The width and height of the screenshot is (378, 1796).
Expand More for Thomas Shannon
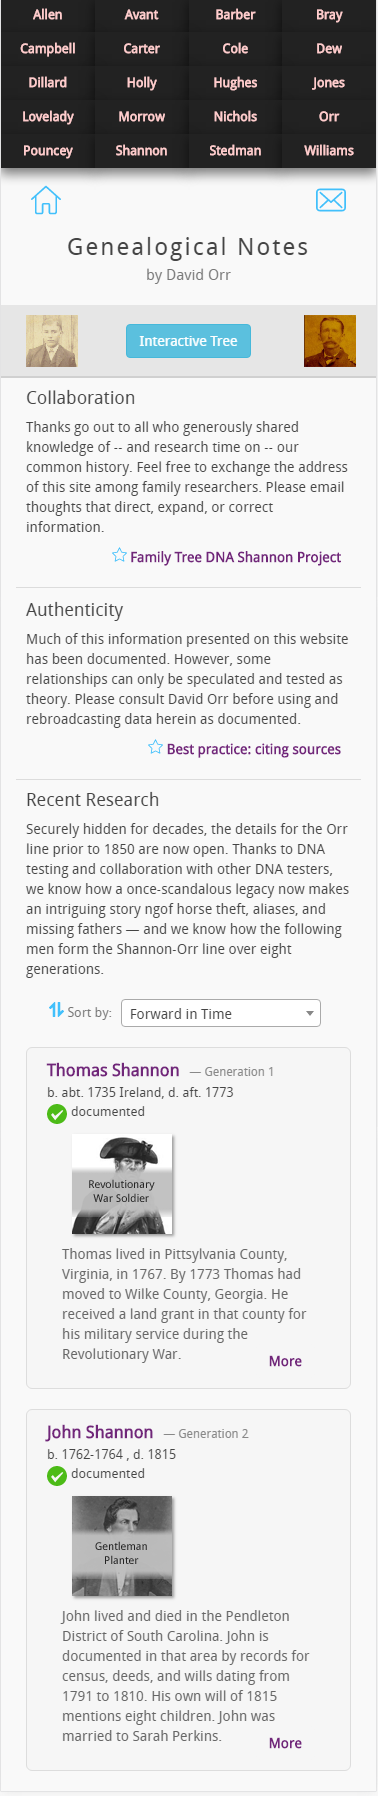pos(285,1361)
